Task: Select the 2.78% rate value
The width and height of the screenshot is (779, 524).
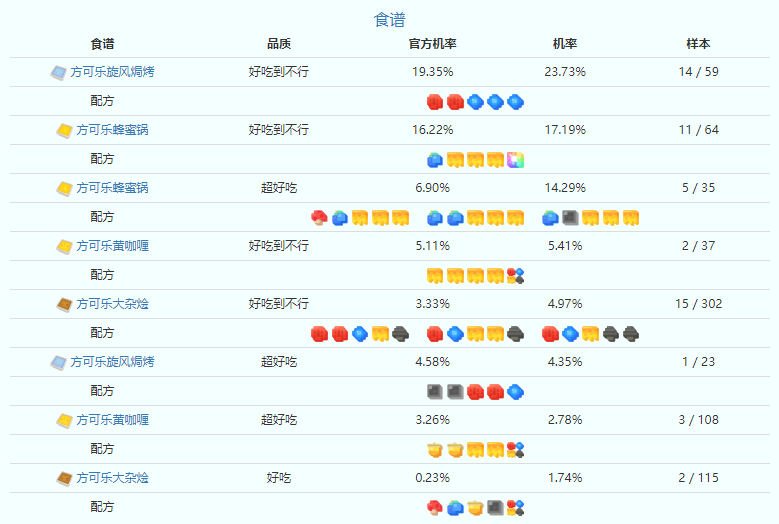Action: point(565,420)
